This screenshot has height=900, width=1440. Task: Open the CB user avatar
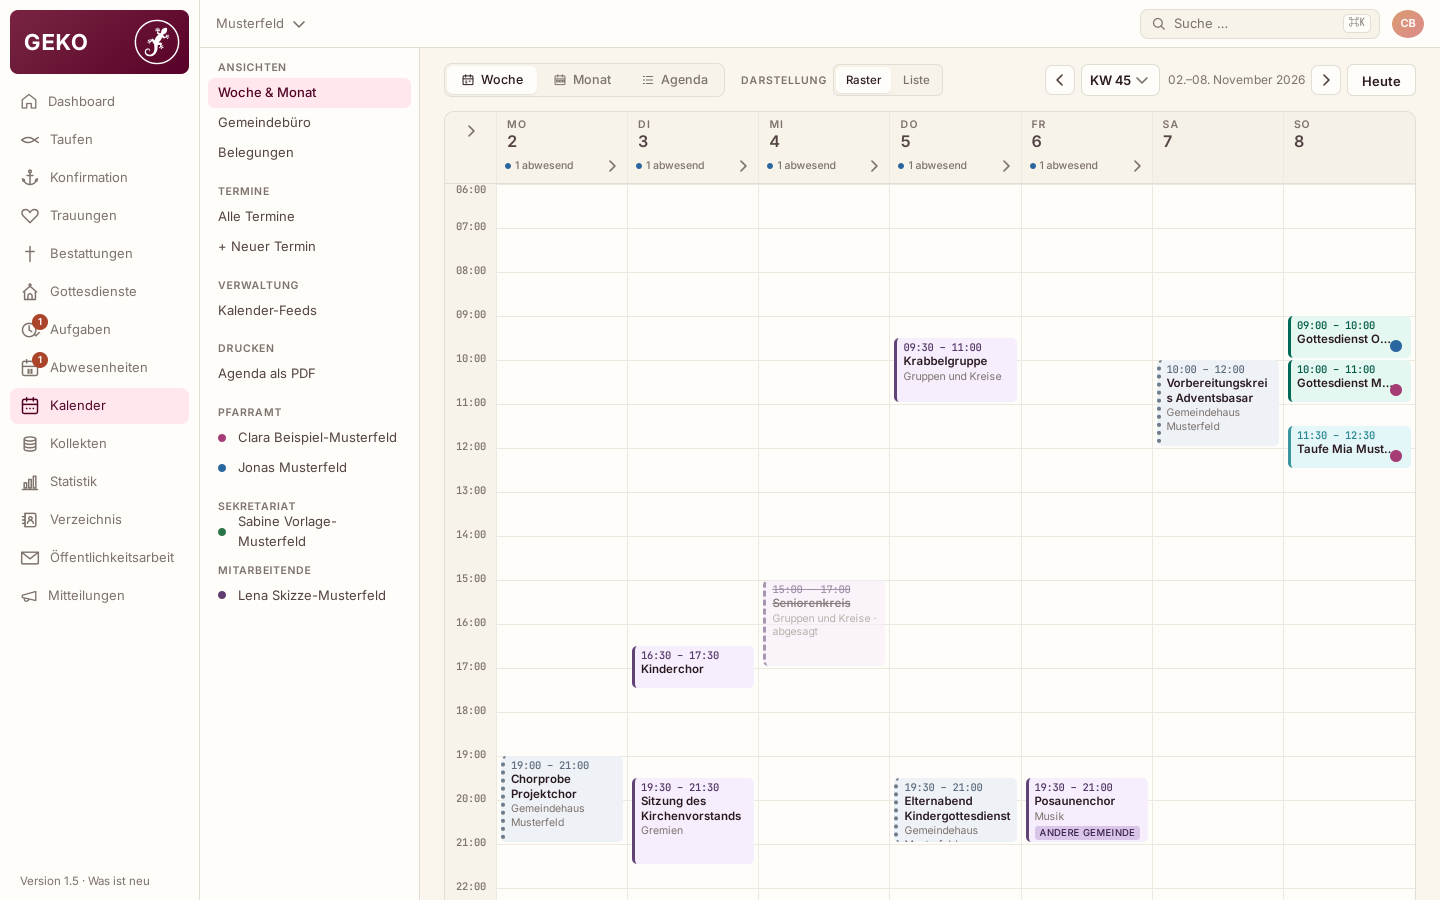coord(1407,23)
